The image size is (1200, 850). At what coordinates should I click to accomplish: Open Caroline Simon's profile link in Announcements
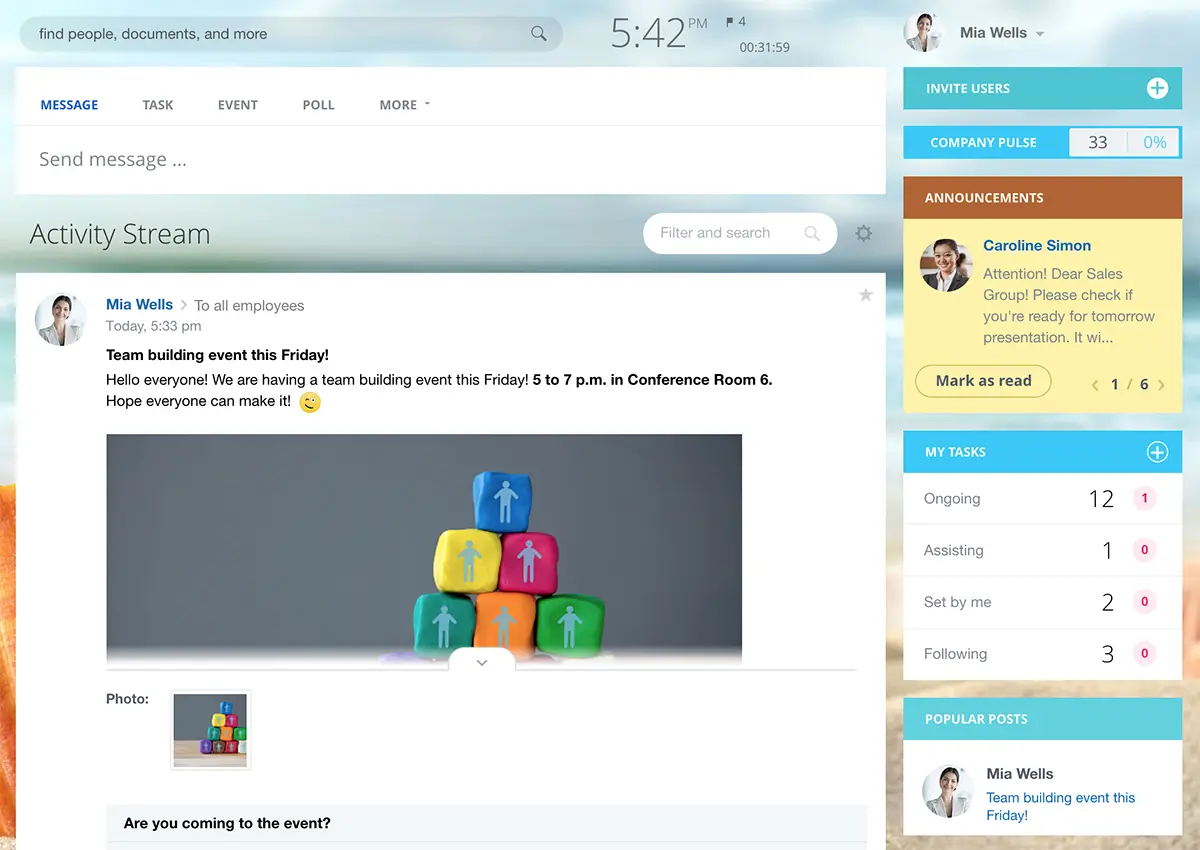point(1036,246)
